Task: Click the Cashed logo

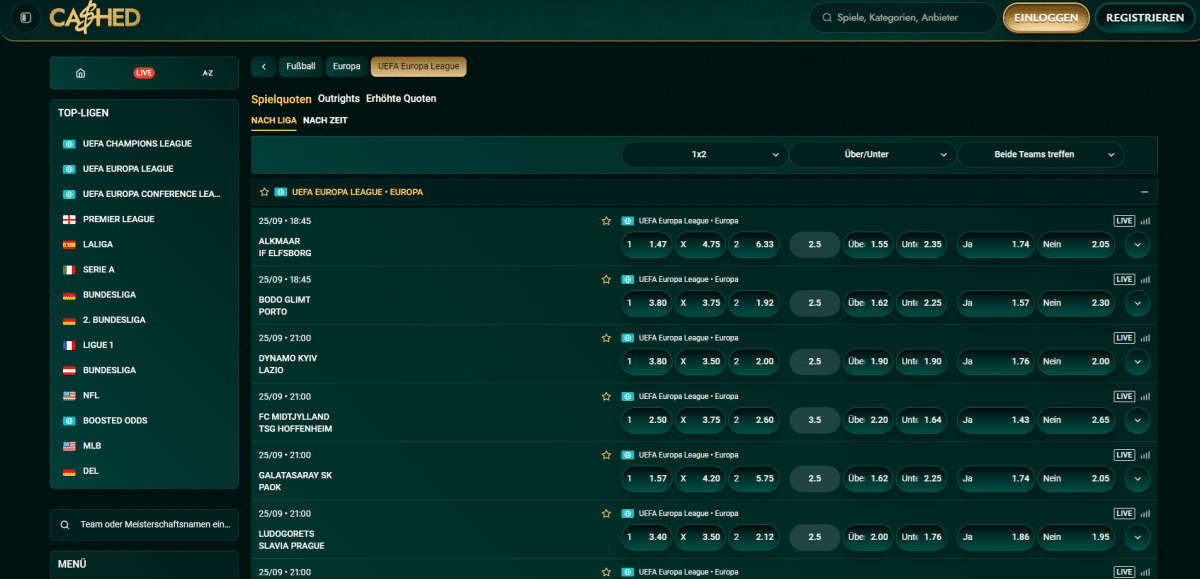Action: pos(95,18)
